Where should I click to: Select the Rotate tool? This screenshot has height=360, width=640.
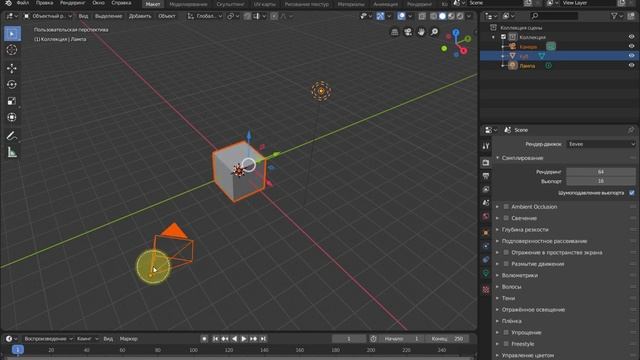pos(12,84)
